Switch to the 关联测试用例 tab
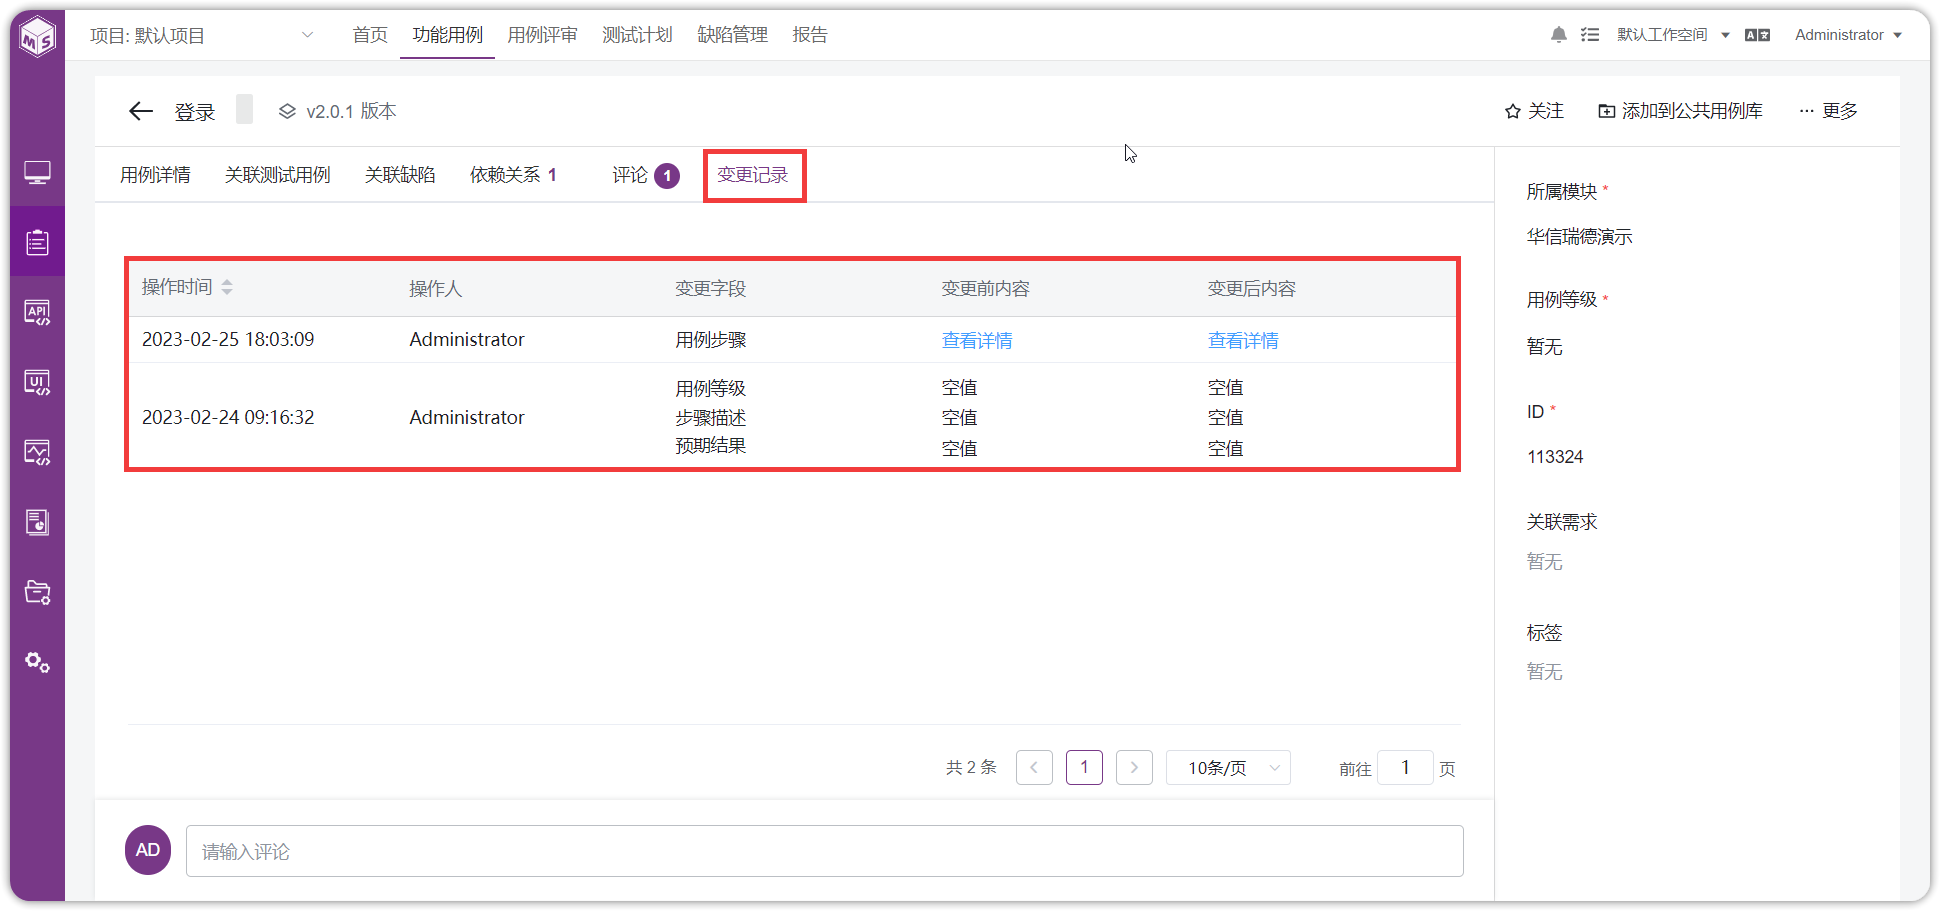This screenshot has height=911, width=1940. [277, 175]
